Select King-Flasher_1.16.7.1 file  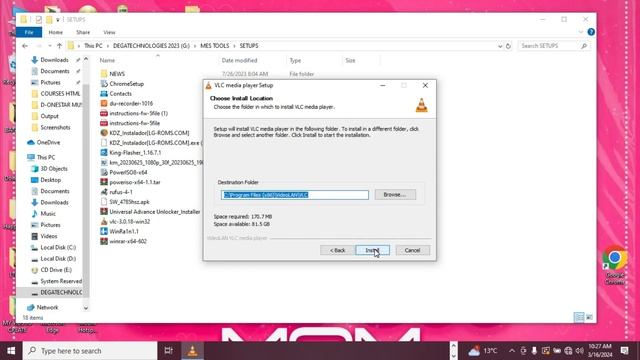(x=135, y=152)
